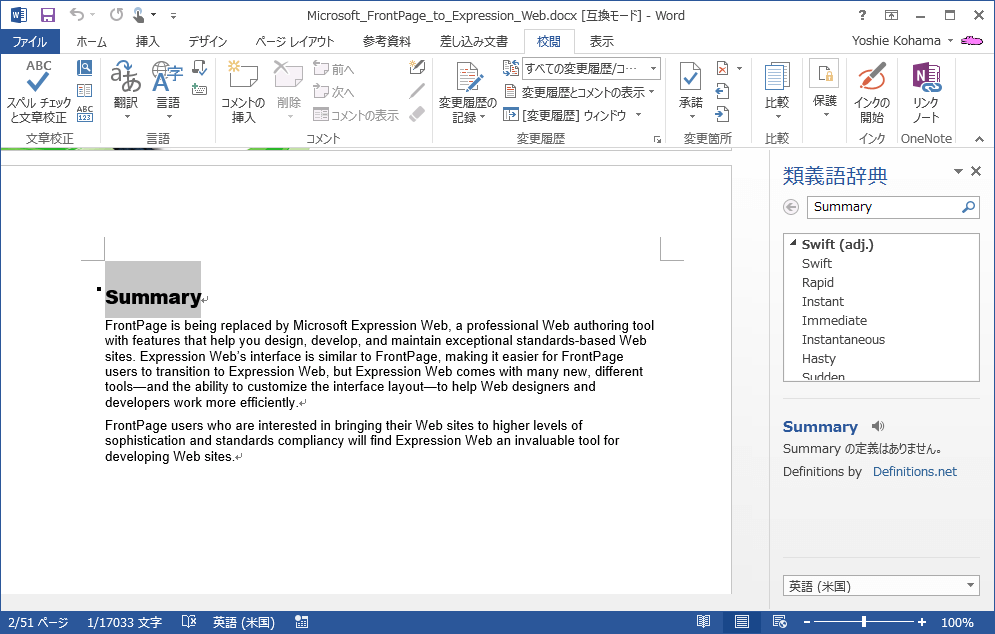Viewport: 995px width, 634px height.
Task: Open the 翻訳 translate menu
Action: tap(126, 91)
